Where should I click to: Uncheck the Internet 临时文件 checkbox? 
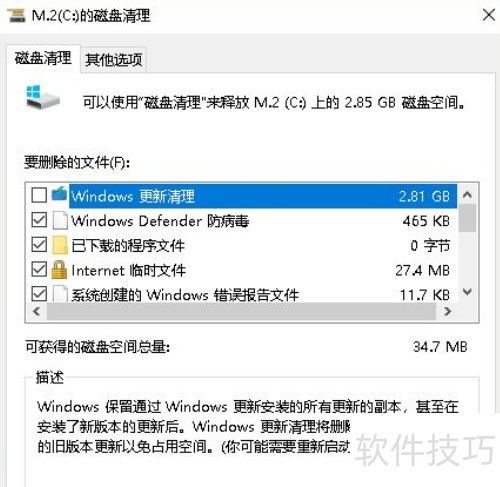click(39, 269)
